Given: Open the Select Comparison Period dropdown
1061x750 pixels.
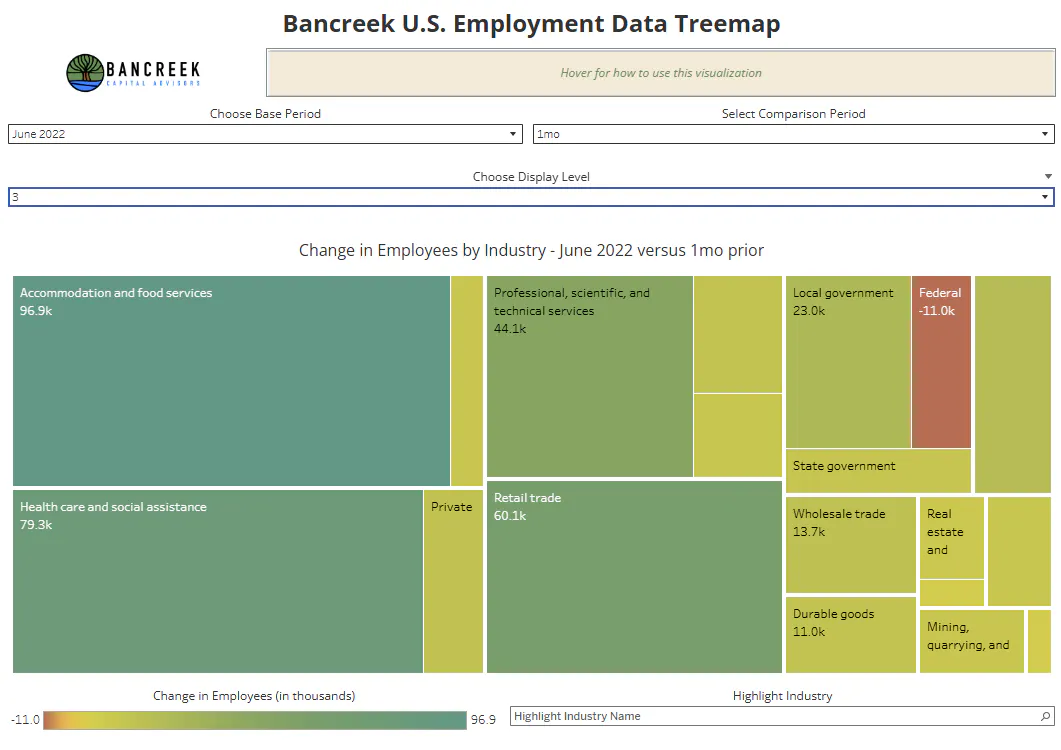Looking at the screenshot, I should (794, 134).
